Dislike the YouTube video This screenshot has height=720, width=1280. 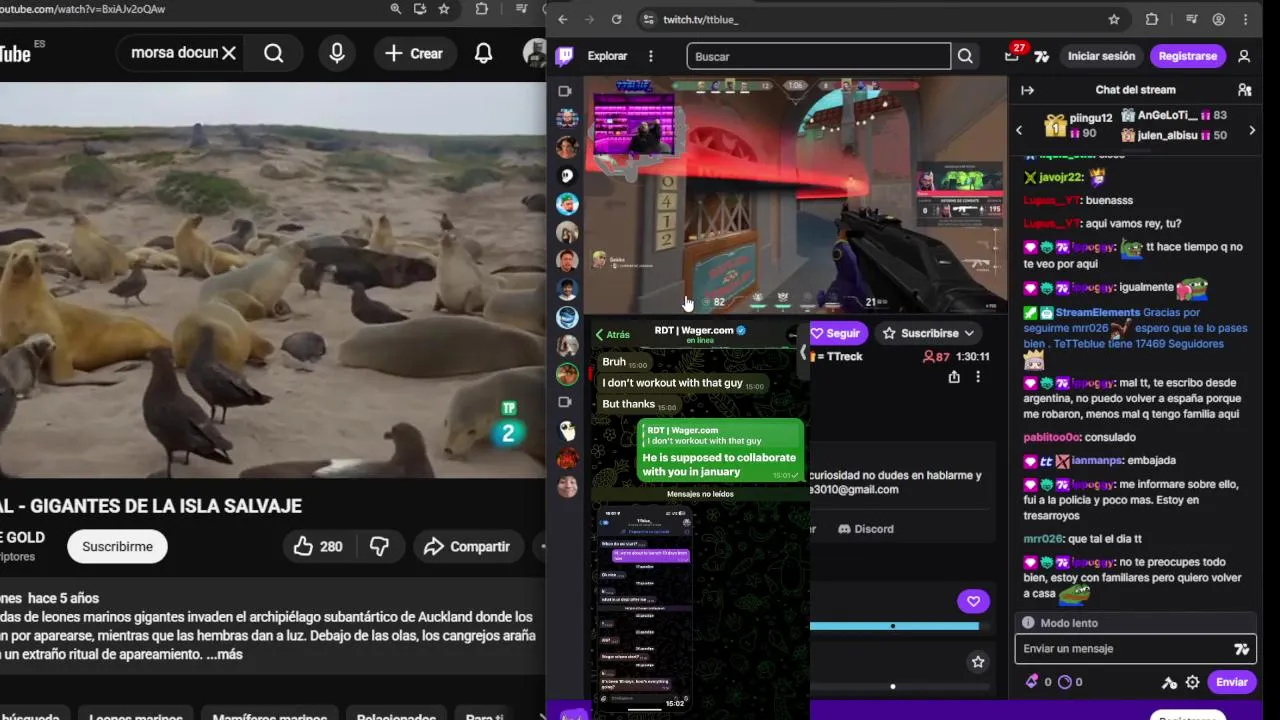coord(379,546)
